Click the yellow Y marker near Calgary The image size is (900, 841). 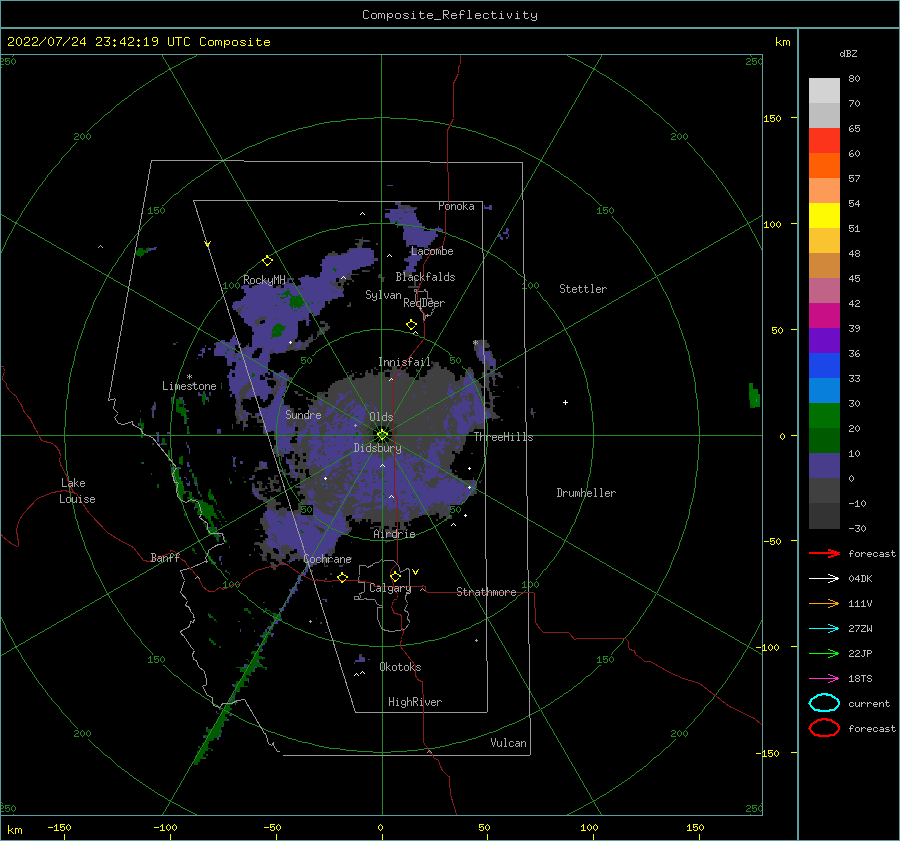pos(415,572)
